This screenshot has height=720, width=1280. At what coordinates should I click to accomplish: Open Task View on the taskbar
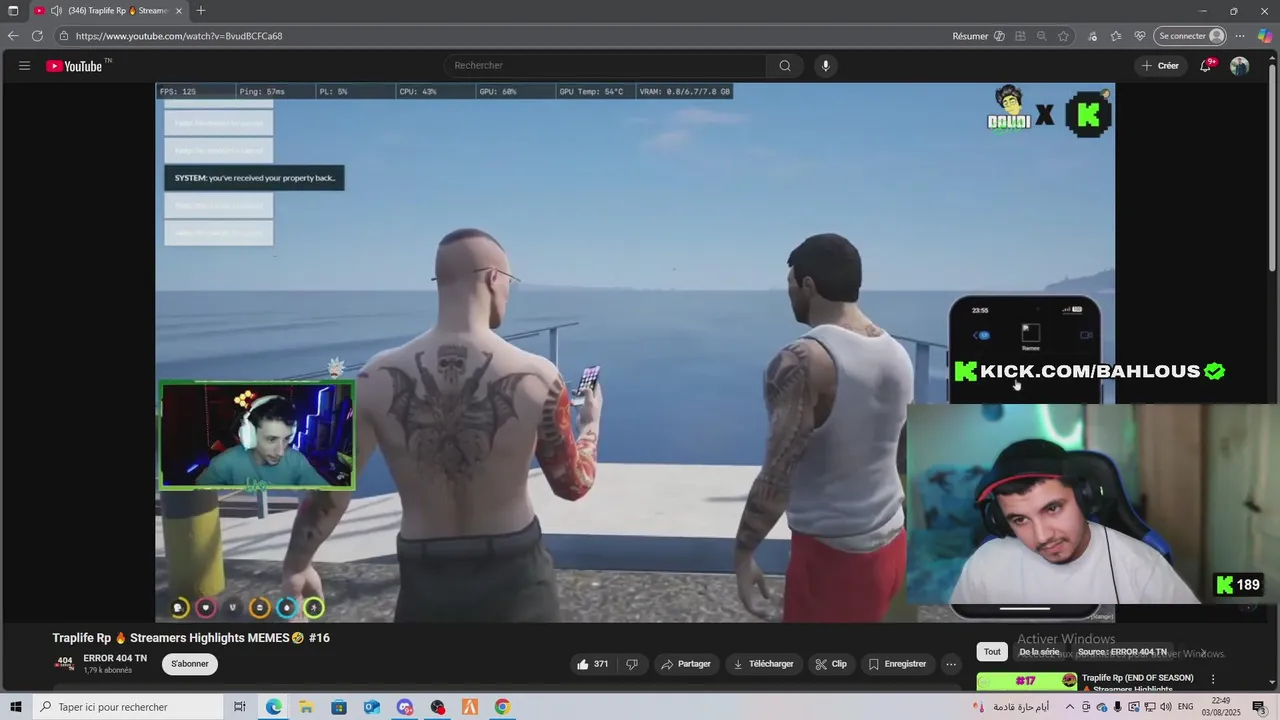pos(240,707)
